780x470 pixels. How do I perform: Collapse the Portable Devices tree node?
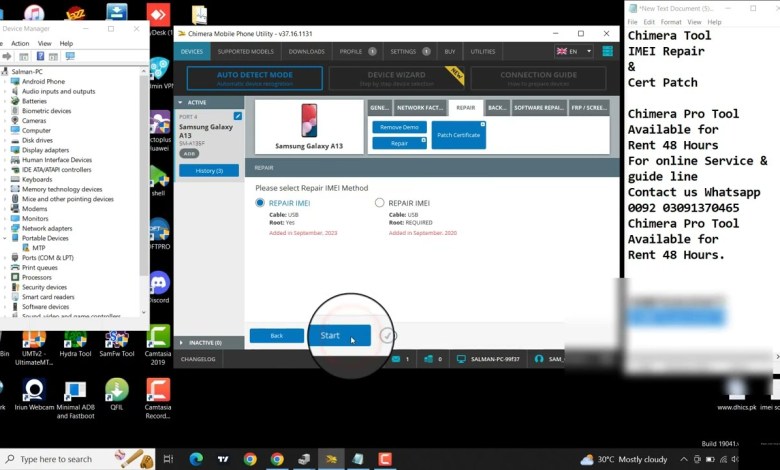pos(7,238)
